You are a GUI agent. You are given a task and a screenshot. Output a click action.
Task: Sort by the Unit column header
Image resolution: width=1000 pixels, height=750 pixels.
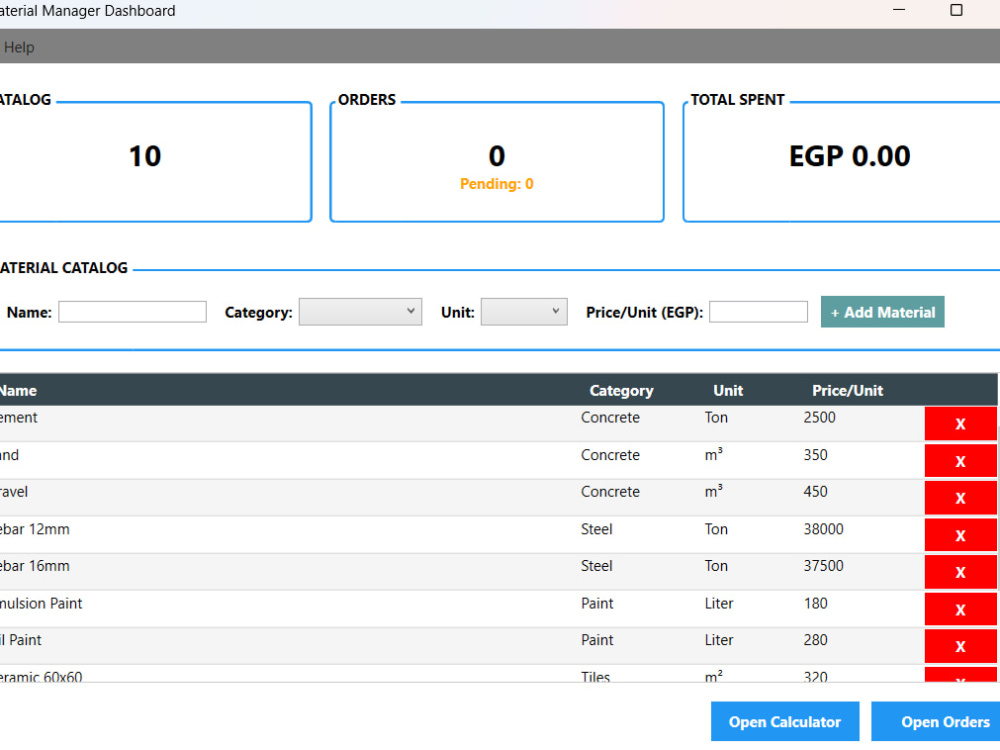(x=728, y=390)
